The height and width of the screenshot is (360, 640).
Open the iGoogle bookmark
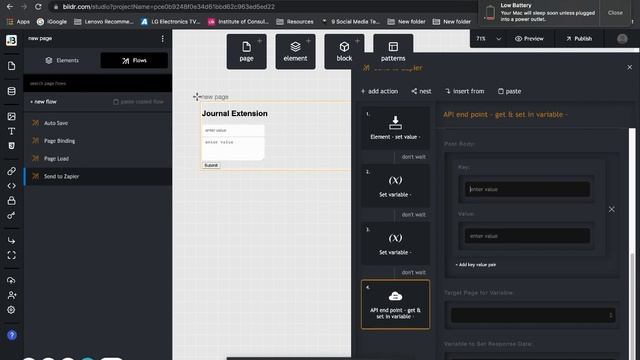[x=52, y=22]
